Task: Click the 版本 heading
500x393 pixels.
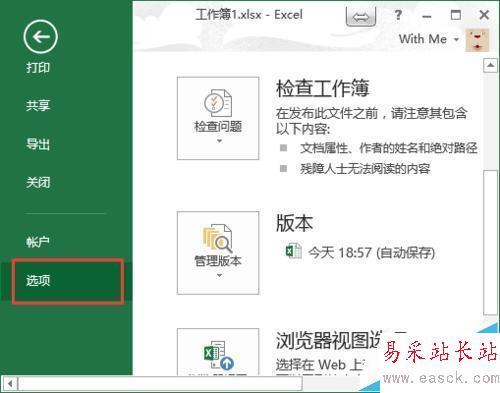Action: point(294,223)
